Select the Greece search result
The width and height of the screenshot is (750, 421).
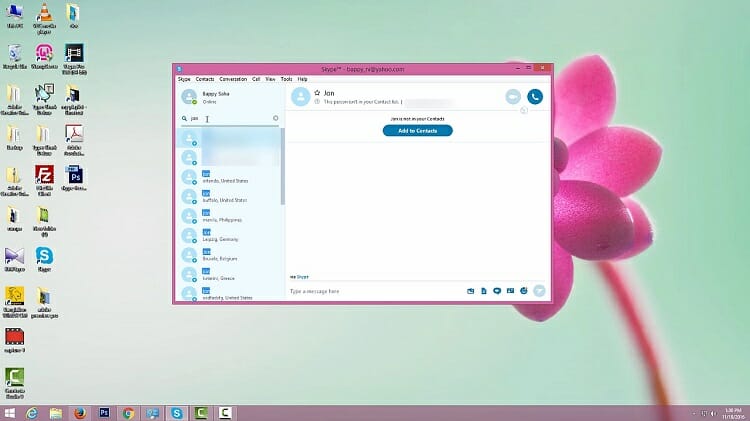point(229,275)
